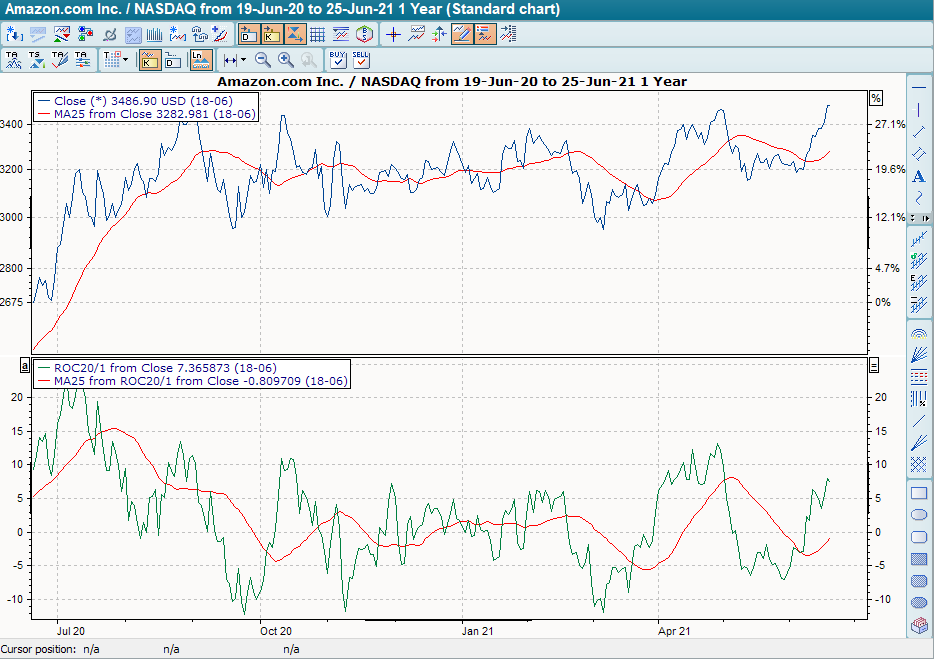Image resolution: width=934 pixels, height=659 pixels.
Task: Activate the zoom-in magnifier tool
Action: (x=285, y=60)
